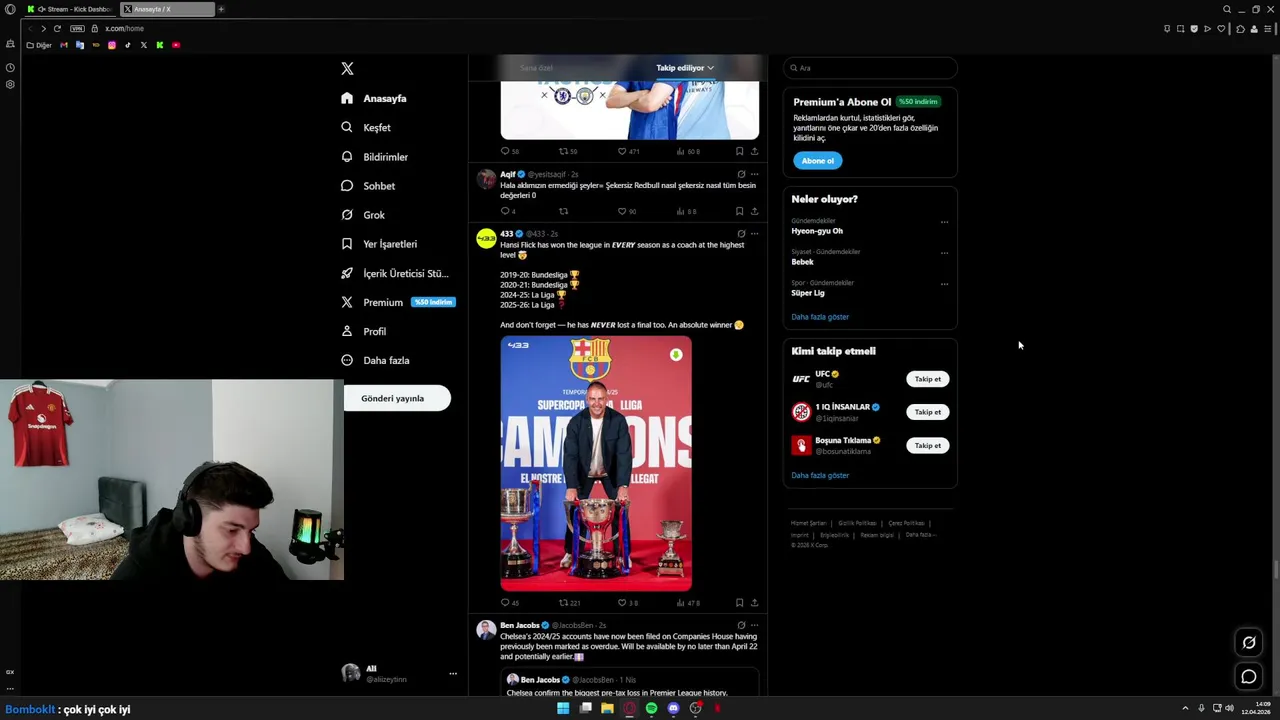The height and width of the screenshot is (720, 1280).
Task: Open the floating chat messages button
Action: tap(1249, 677)
